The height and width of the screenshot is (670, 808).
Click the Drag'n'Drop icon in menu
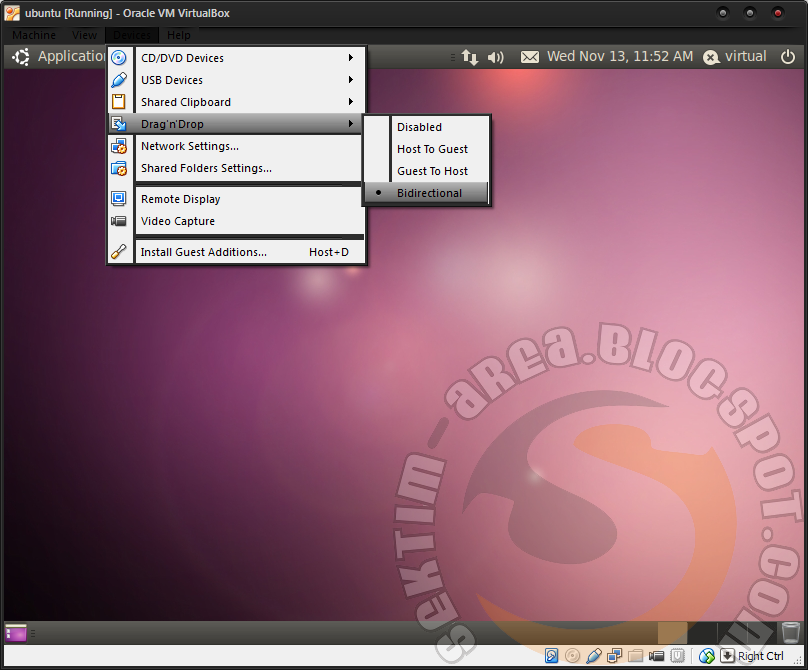[119, 124]
